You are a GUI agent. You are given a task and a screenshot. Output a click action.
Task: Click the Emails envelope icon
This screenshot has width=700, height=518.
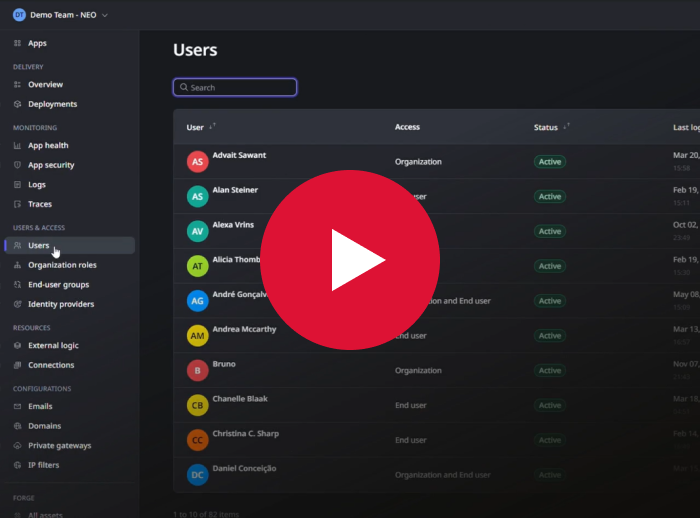click(17, 406)
